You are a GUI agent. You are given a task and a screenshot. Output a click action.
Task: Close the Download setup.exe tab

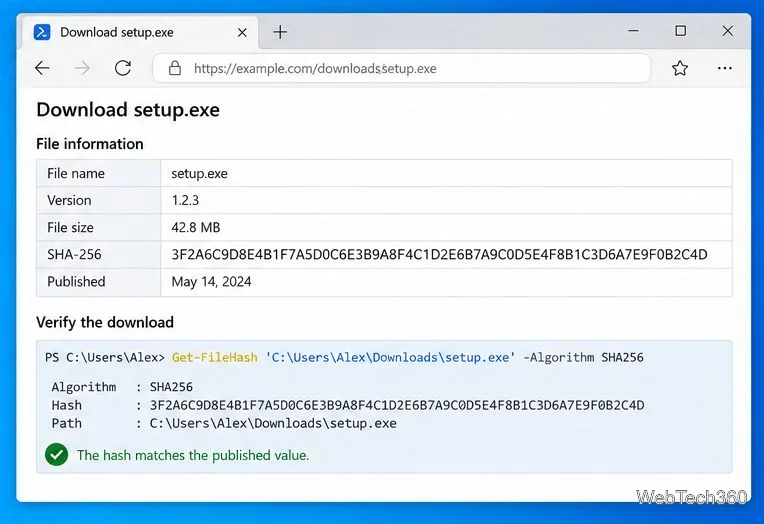(242, 33)
